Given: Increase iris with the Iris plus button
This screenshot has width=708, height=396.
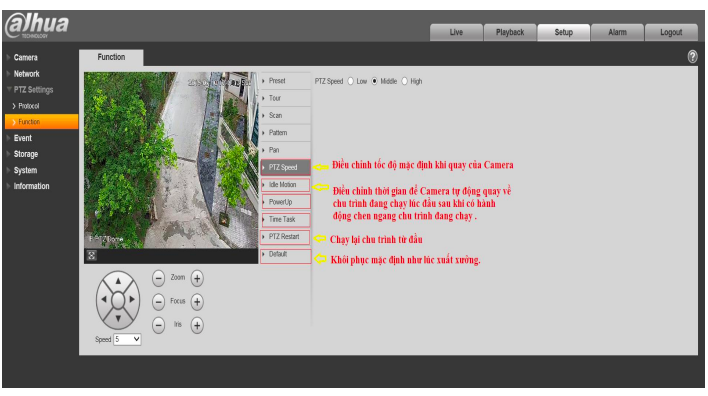Looking at the screenshot, I should point(197,325).
